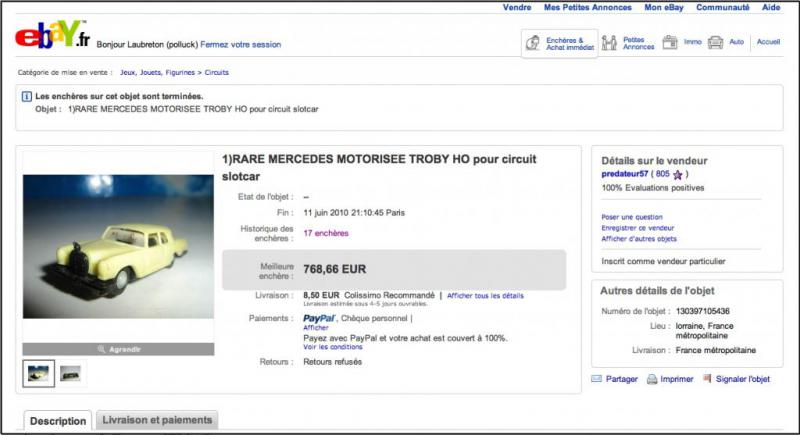Open the Petites Annonces text link

click(638, 43)
